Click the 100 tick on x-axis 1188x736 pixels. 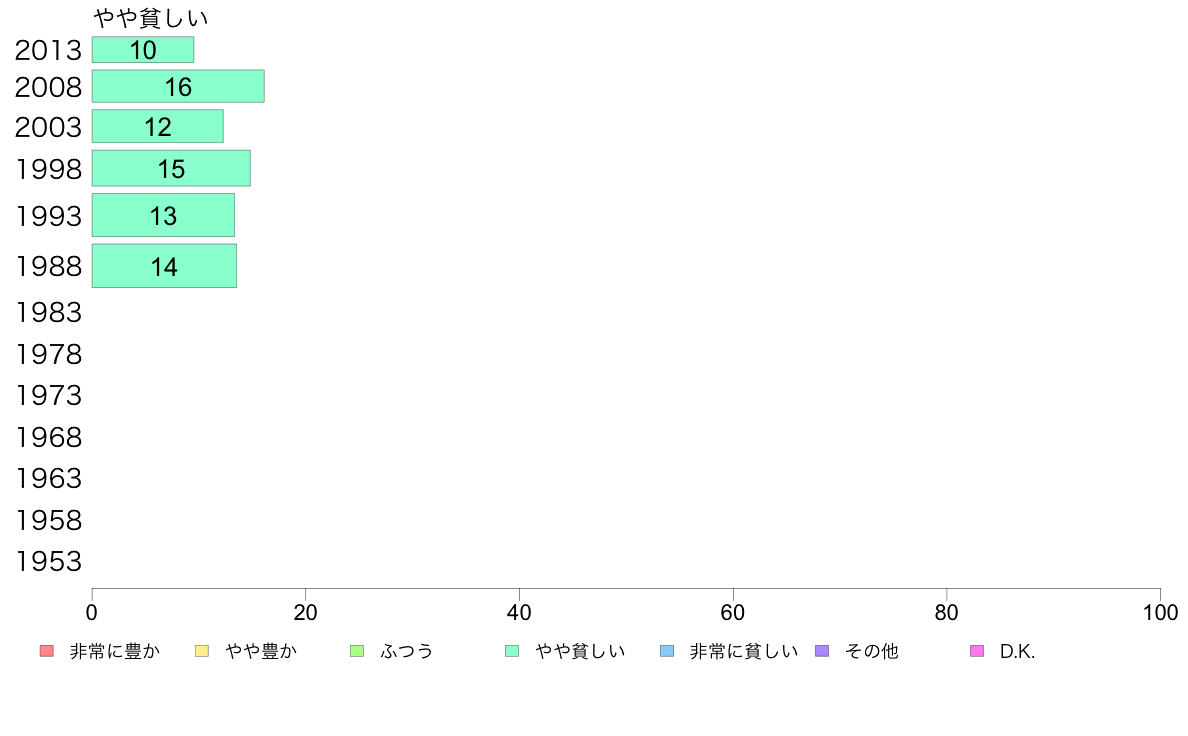(x=1160, y=612)
